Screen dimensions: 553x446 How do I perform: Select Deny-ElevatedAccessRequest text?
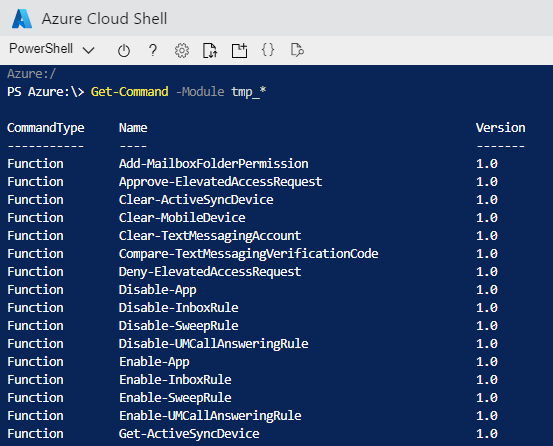pyautogui.click(x=210, y=272)
